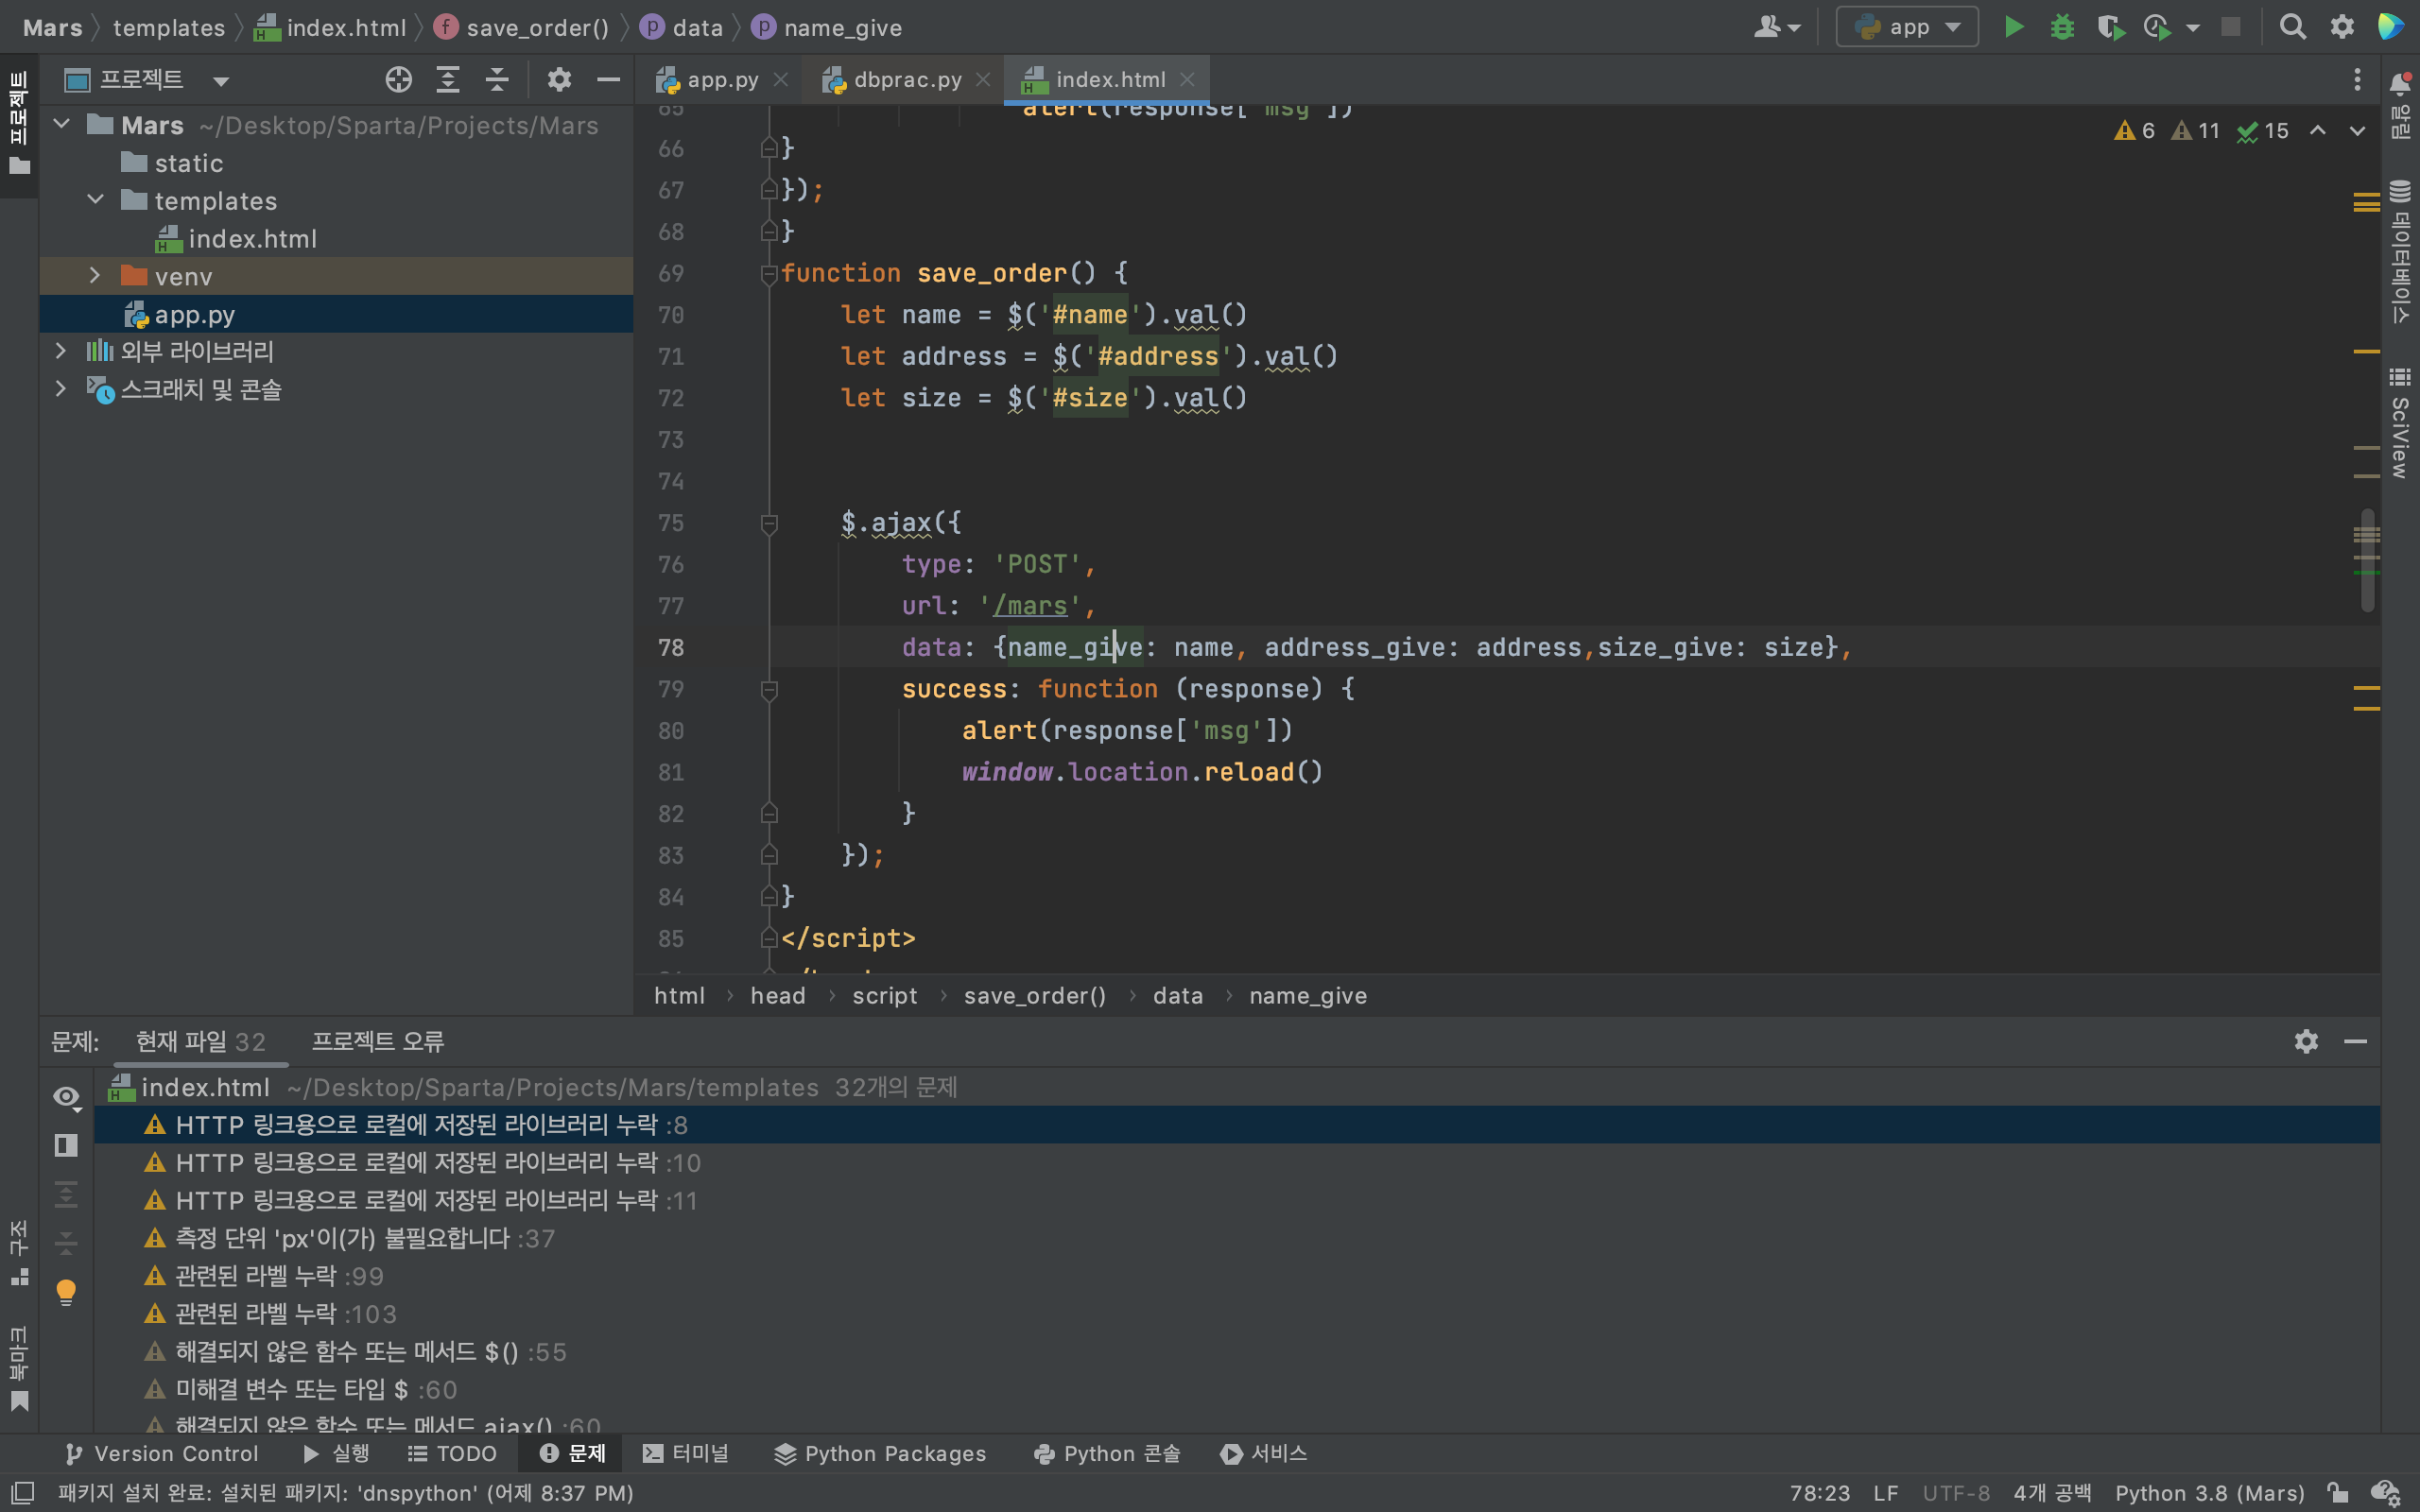2420x1512 pixels.
Task: Open the run configuration app dropdown
Action: click(1907, 27)
